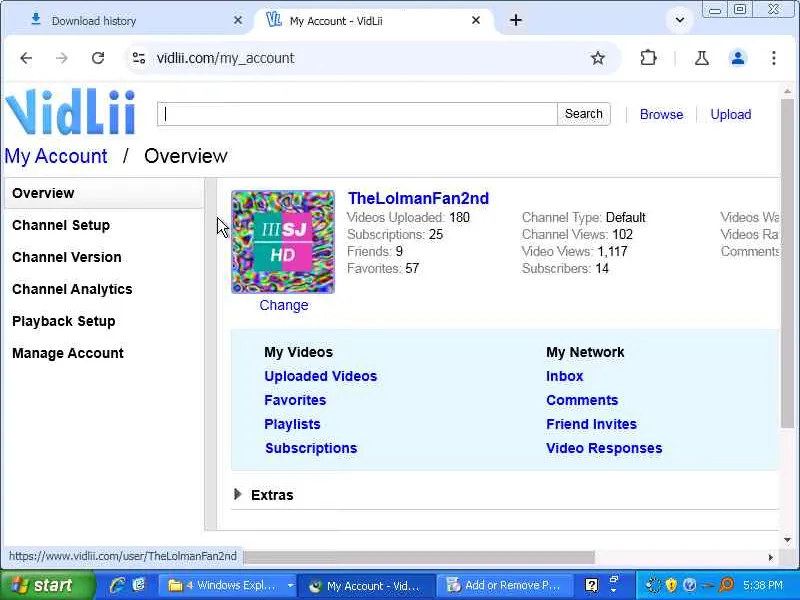Bookmark this page with the star icon
Image resolution: width=800 pixels, height=600 pixels.
point(597,58)
